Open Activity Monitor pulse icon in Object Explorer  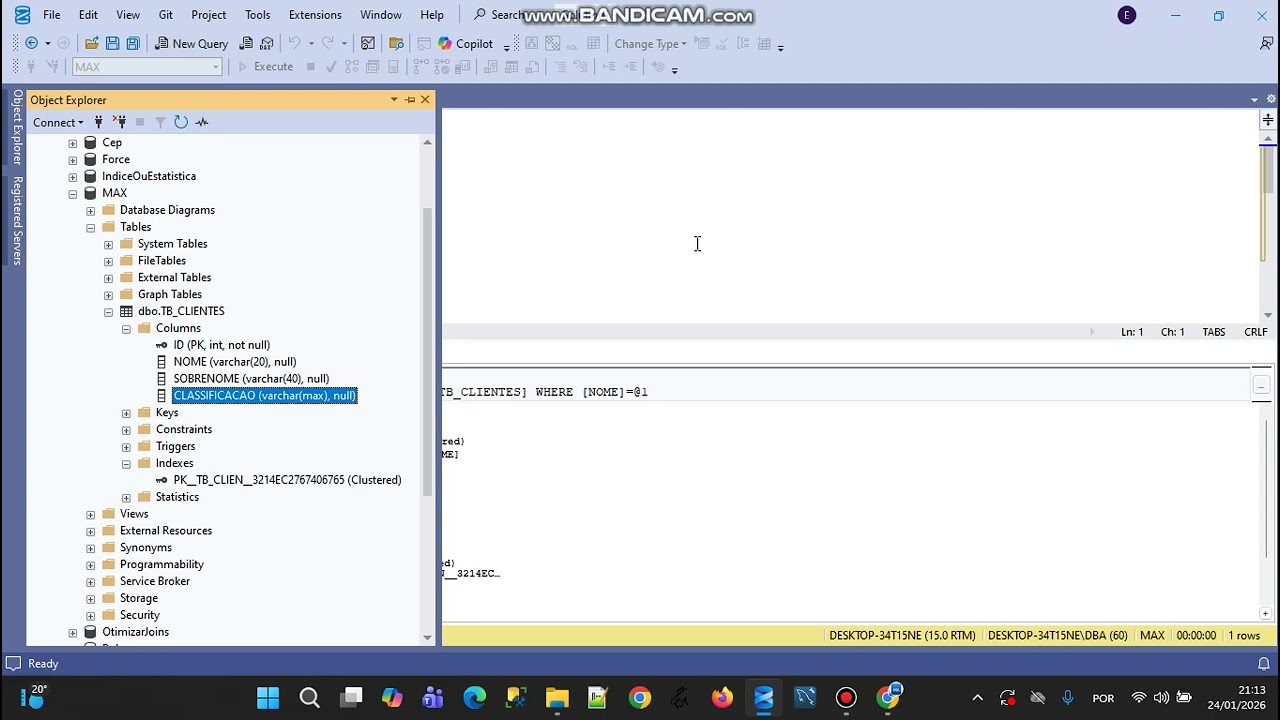click(202, 122)
